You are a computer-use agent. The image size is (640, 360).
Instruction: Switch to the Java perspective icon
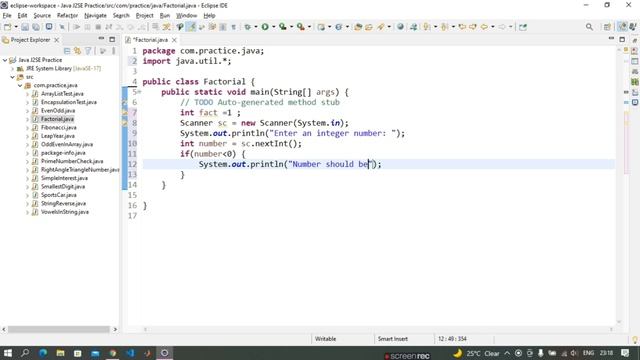622,27
